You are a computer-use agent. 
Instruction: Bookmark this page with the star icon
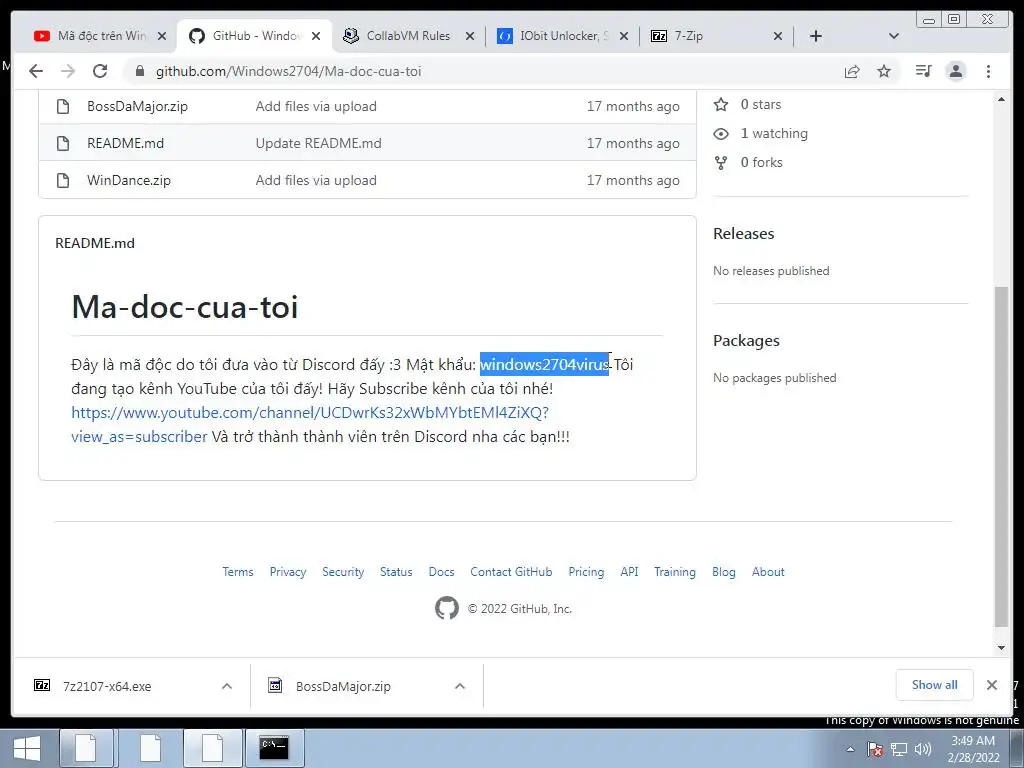(x=884, y=71)
